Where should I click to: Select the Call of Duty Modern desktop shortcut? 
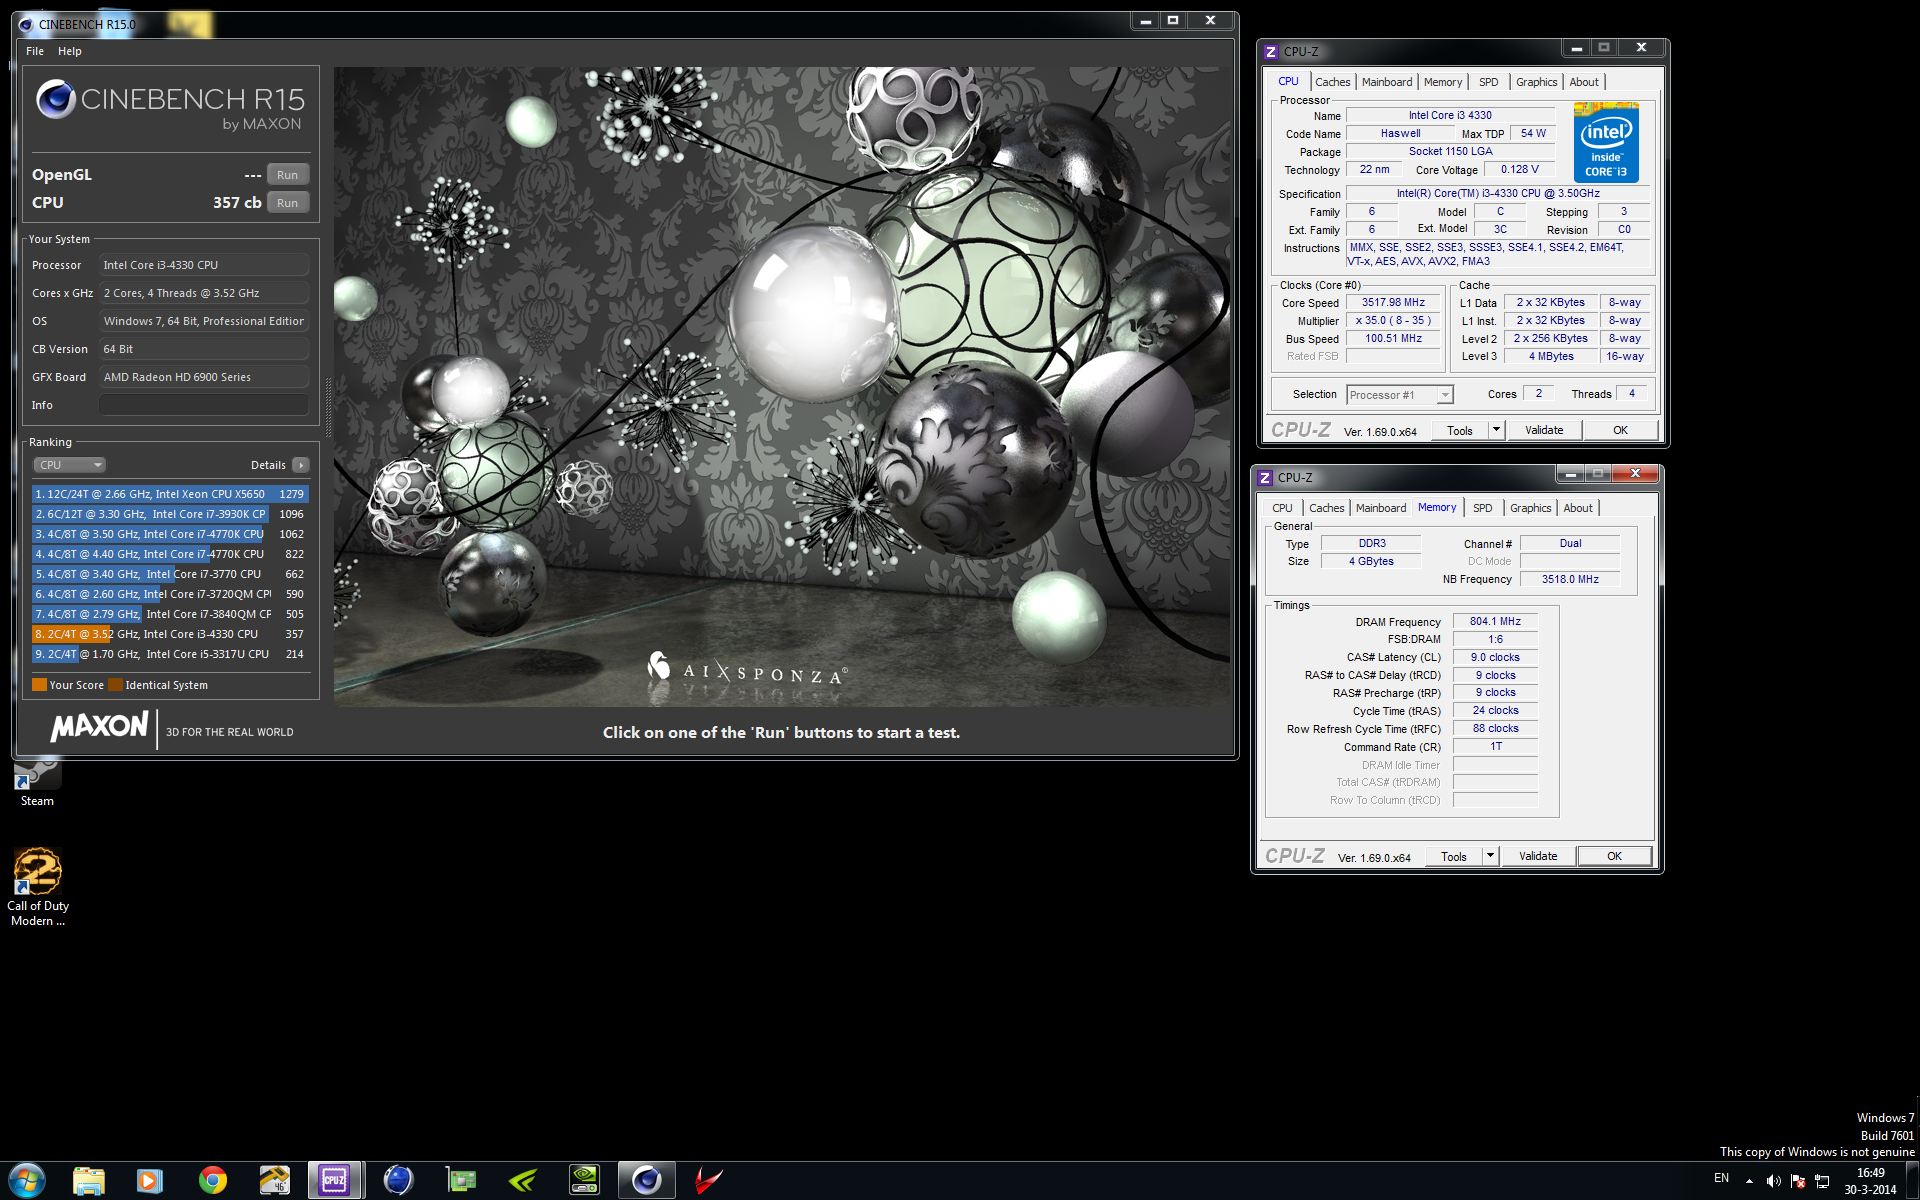coord(37,887)
